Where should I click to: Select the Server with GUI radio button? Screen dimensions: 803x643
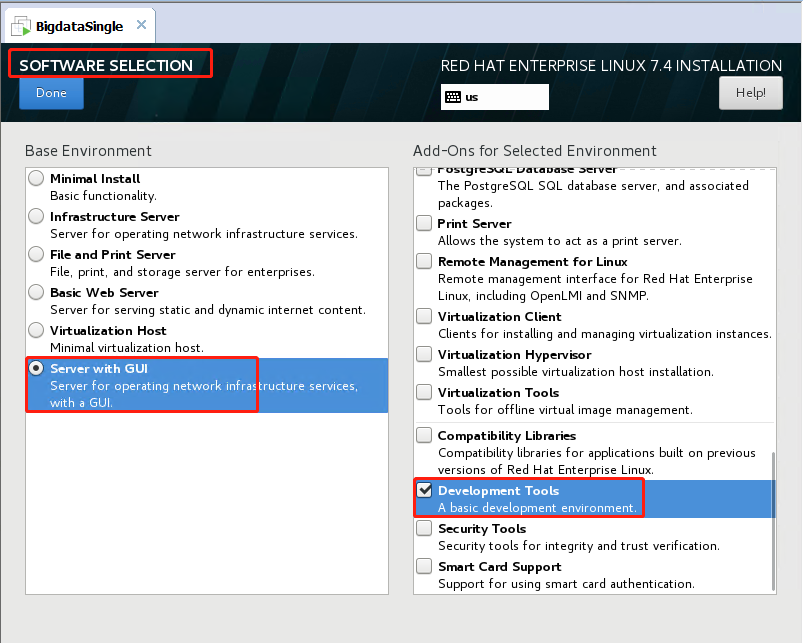pyautogui.click(x=36, y=368)
